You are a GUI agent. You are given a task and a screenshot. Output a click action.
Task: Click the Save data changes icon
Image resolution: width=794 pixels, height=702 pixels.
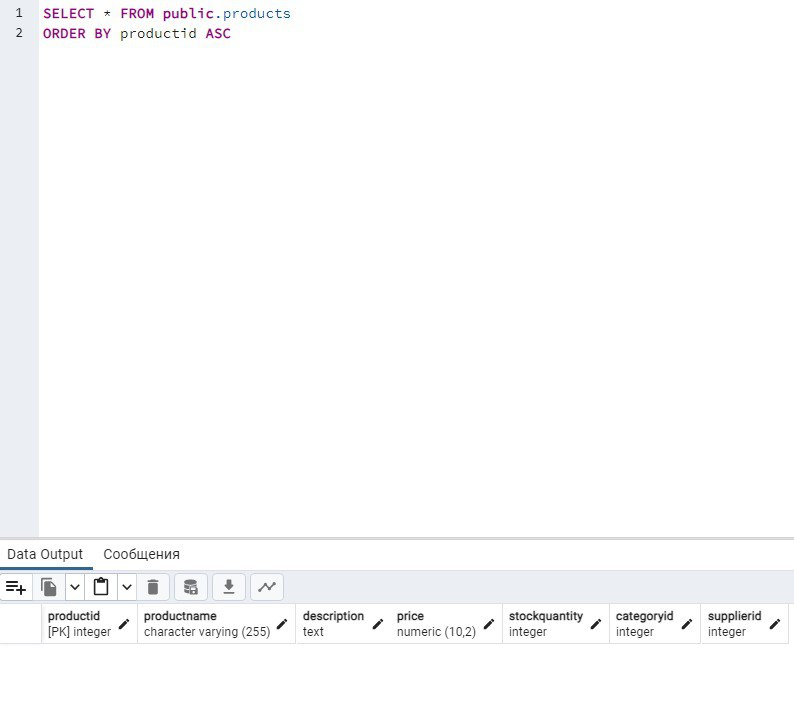tap(191, 587)
